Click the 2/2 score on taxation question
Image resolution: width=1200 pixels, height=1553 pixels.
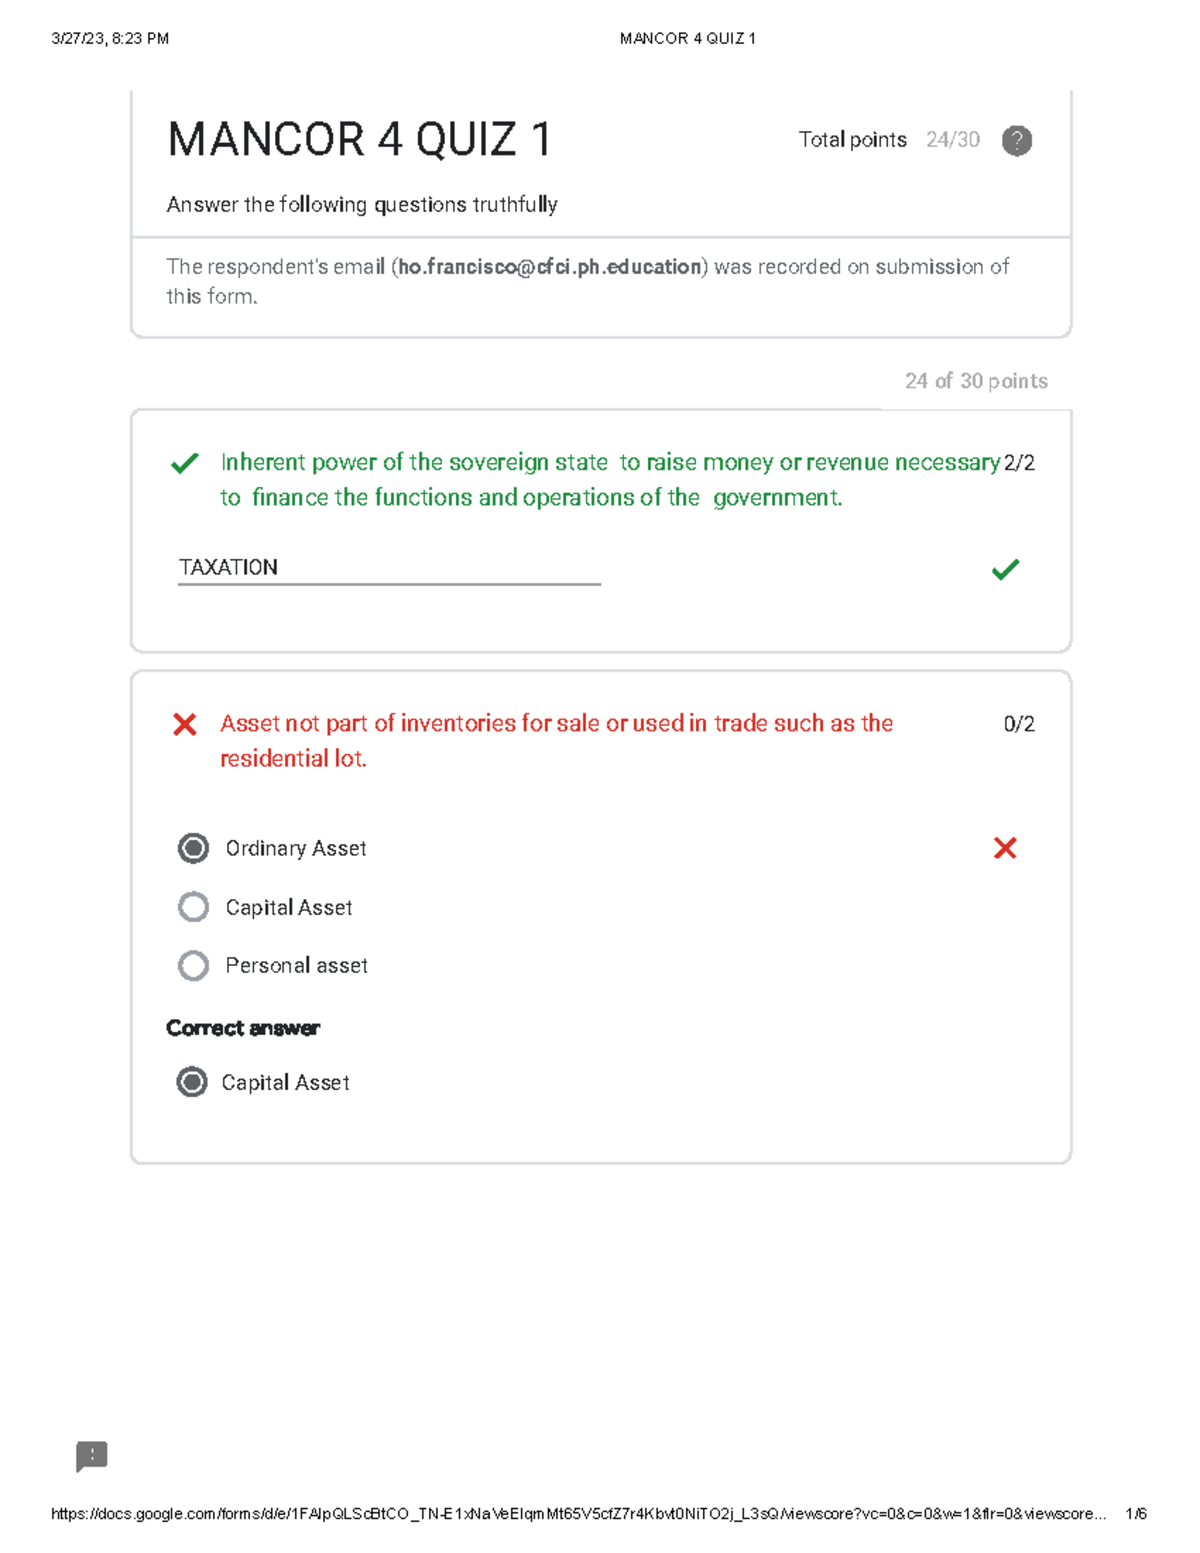tap(1019, 463)
